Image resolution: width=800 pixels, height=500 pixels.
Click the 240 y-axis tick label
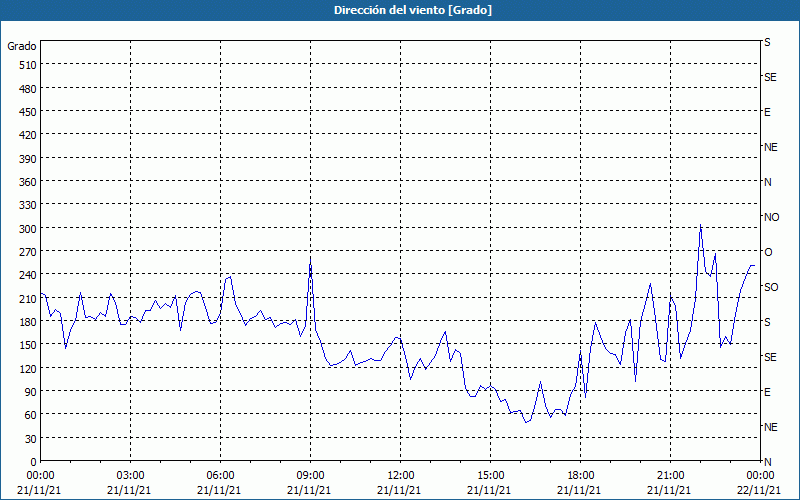pyautogui.click(x=28, y=275)
